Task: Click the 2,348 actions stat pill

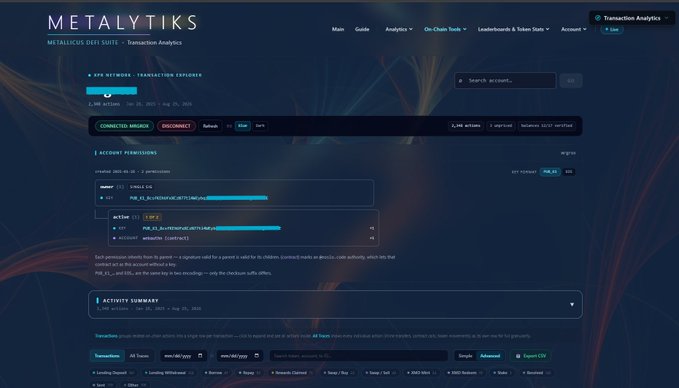Action: [466, 126]
